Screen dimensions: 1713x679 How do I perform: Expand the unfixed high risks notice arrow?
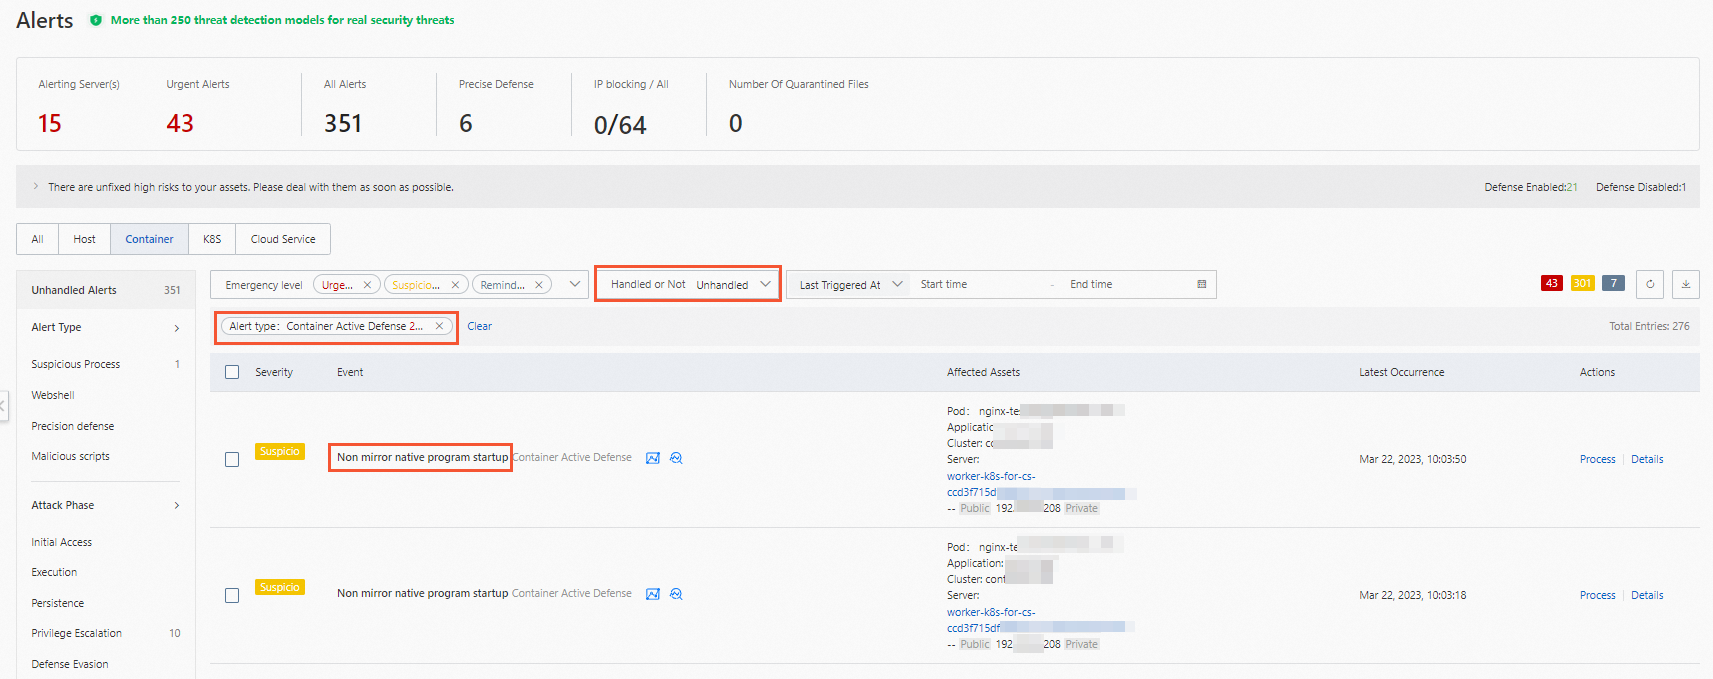(x=36, y=187)
